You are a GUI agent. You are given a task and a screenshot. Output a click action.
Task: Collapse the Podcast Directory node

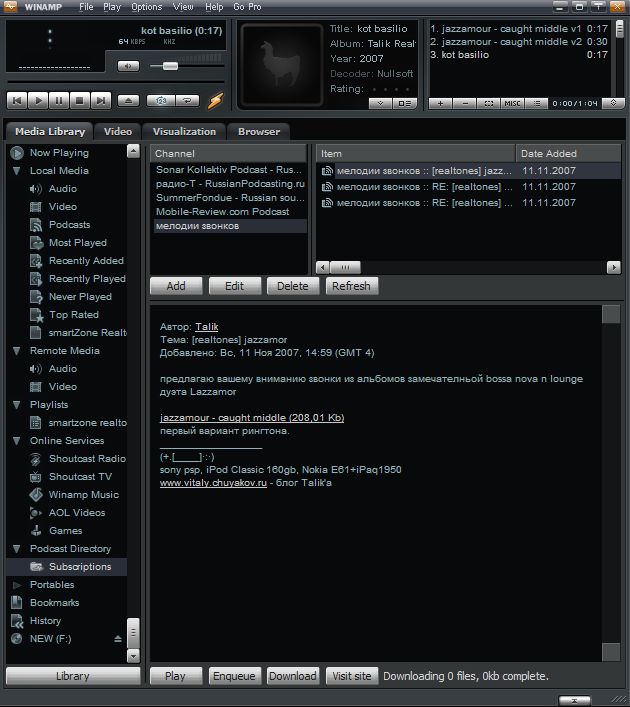[17, 549]
